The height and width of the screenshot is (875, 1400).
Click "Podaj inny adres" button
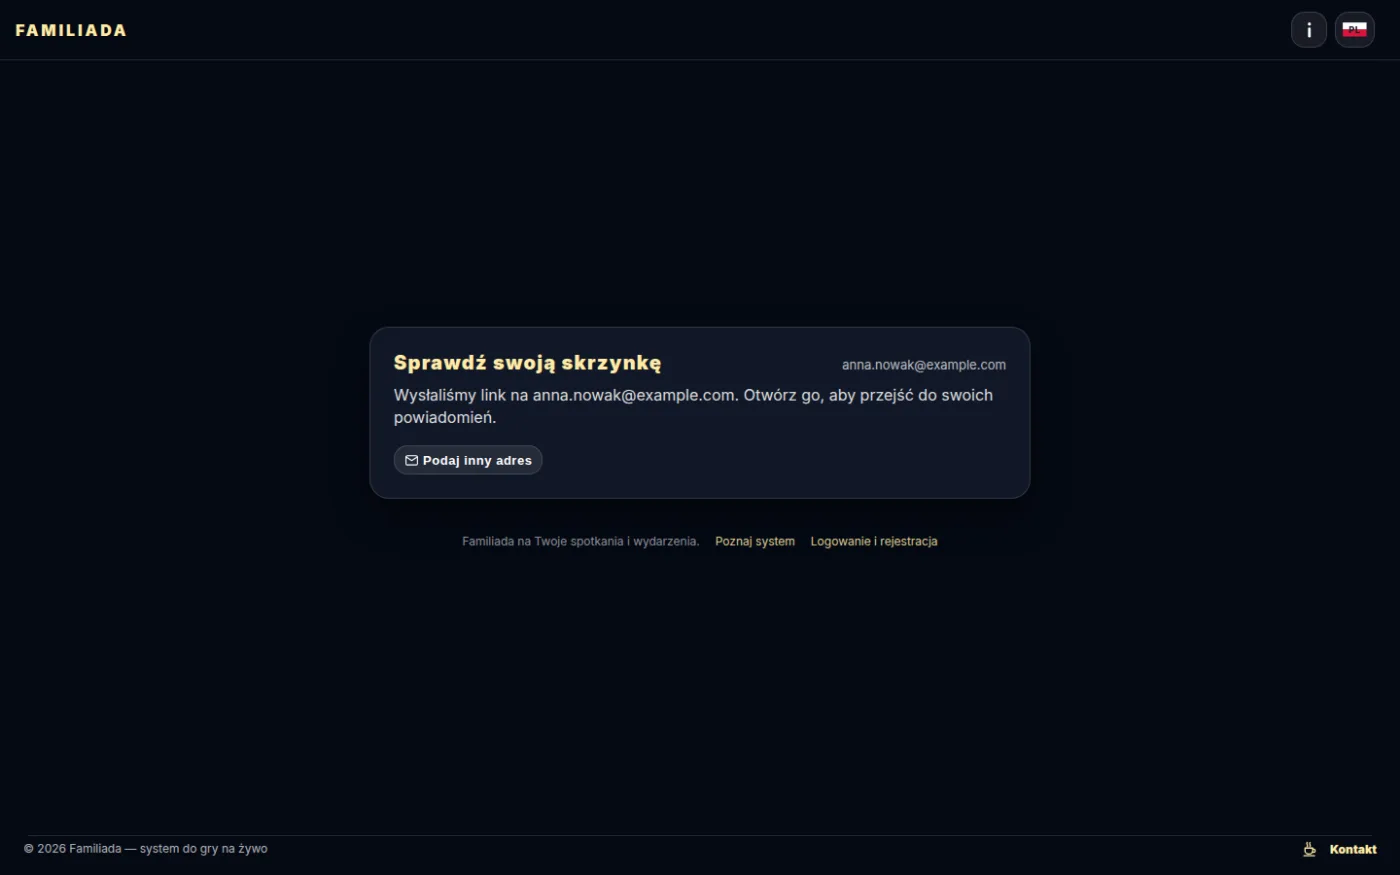468,460
